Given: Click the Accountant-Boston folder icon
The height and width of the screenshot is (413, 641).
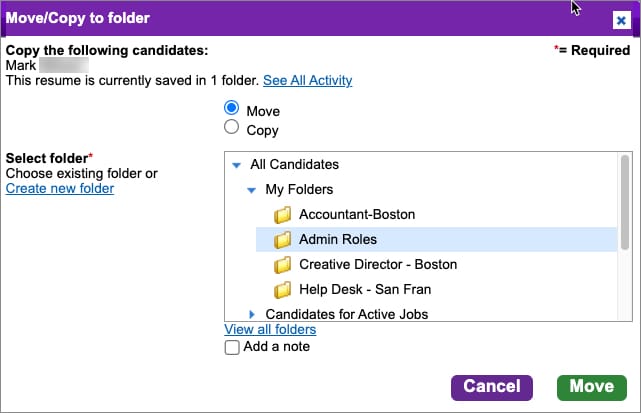Looking at the screenshot, I should tap(283, 215).
